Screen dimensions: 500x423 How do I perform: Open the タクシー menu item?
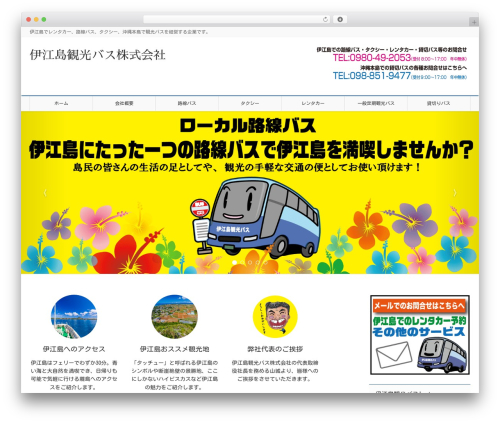(250, 104)
